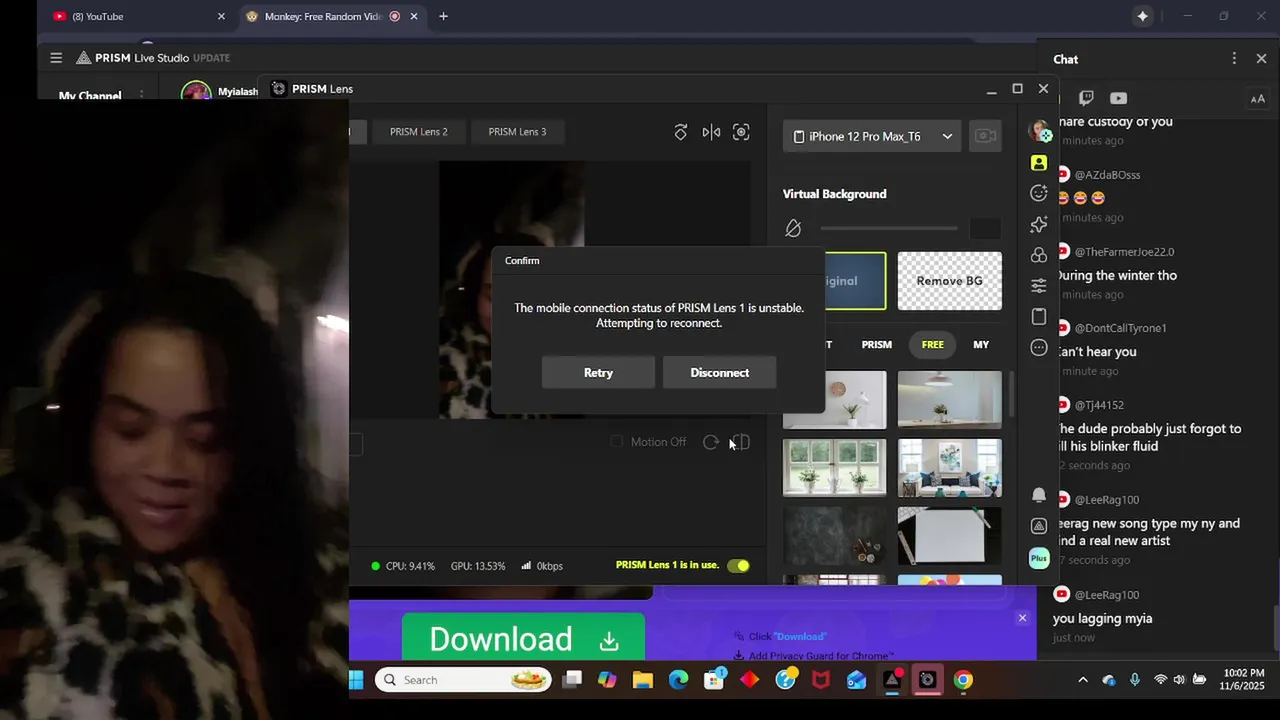The image size is (1280, 720).
Task: Choose the pendant lamp room background
Action: pos(949,399)
